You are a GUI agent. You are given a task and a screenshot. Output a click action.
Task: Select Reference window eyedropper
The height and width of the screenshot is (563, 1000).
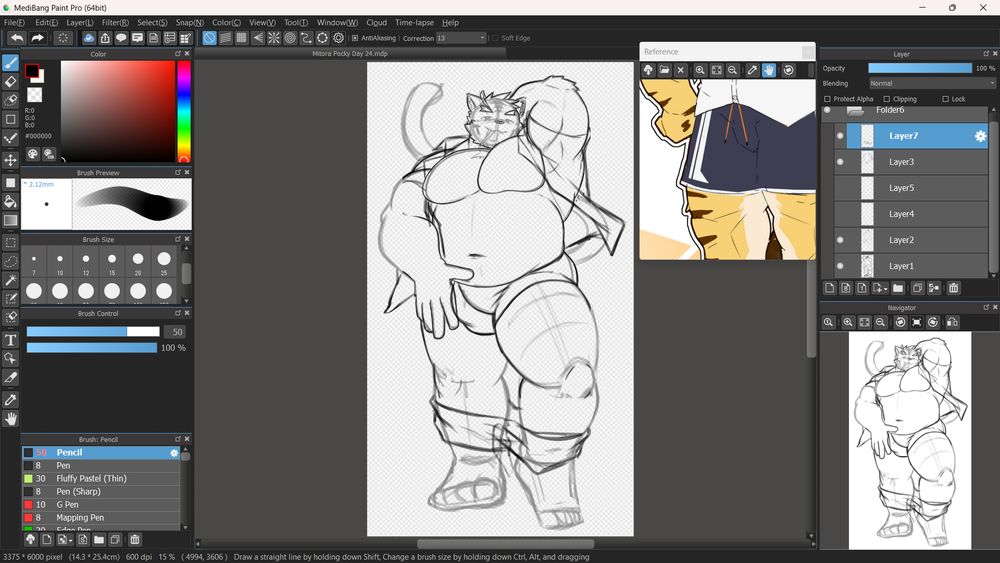coord(753,70)
